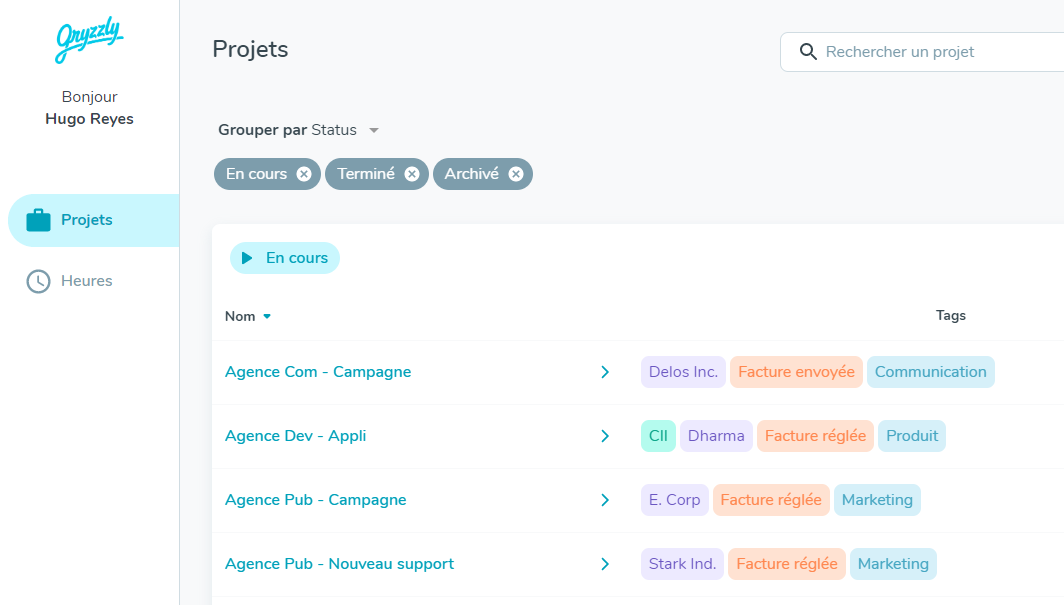Click Facture réglée tag on Agence Dev row
Image resolution: width=1064 pixels, height=605 pixels.
point(815,436)
